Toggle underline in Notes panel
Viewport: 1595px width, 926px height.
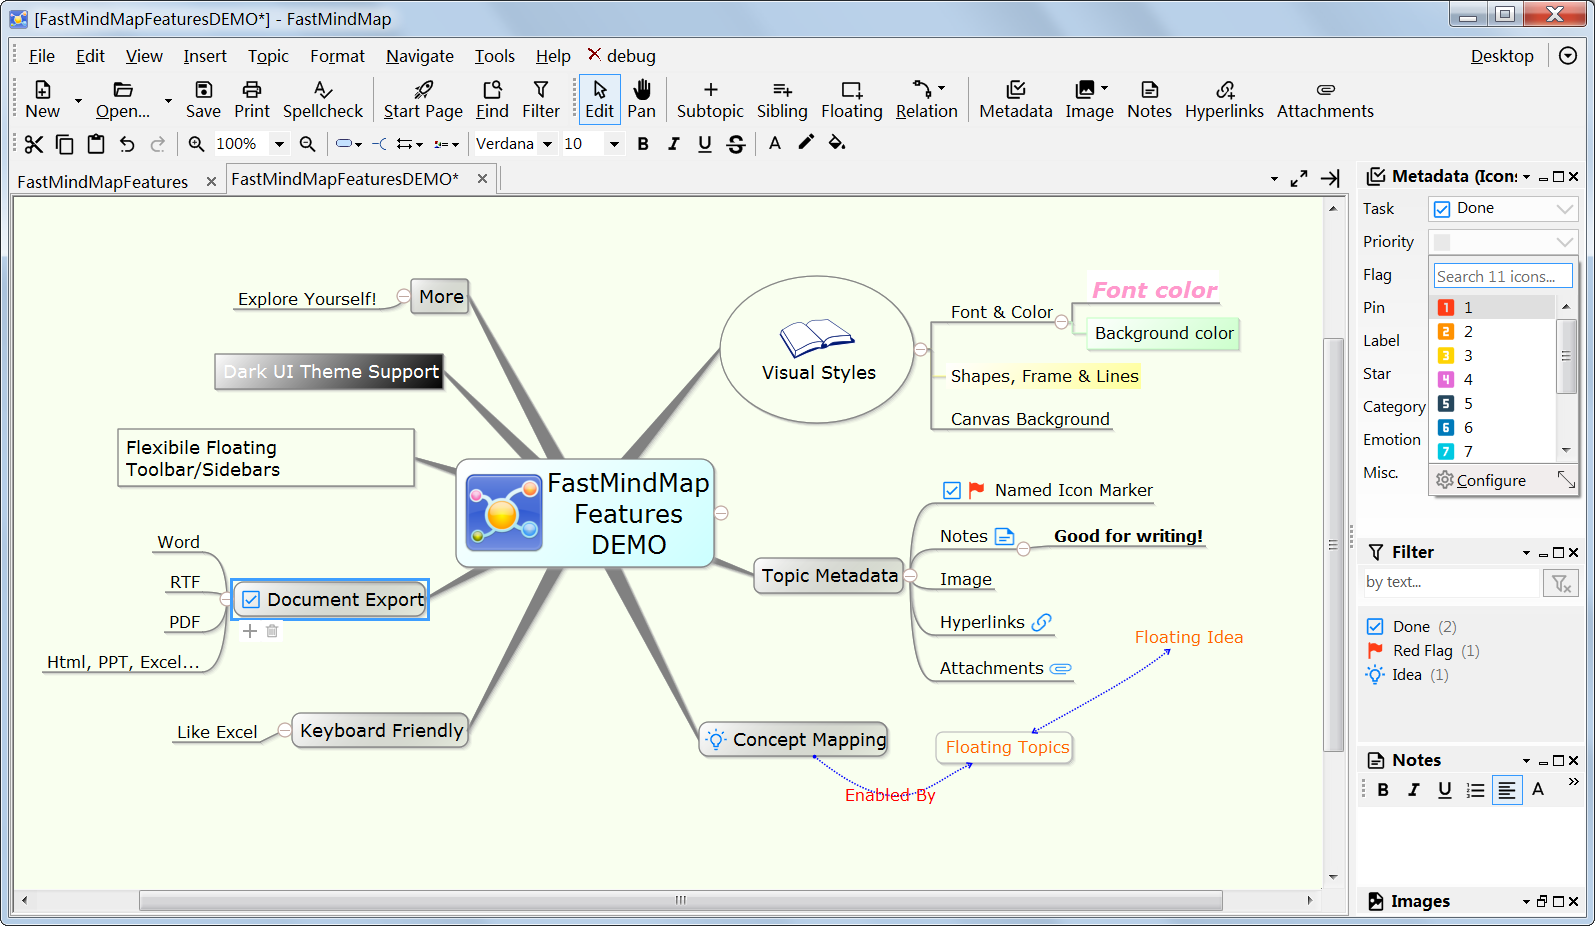[1445, 790]
